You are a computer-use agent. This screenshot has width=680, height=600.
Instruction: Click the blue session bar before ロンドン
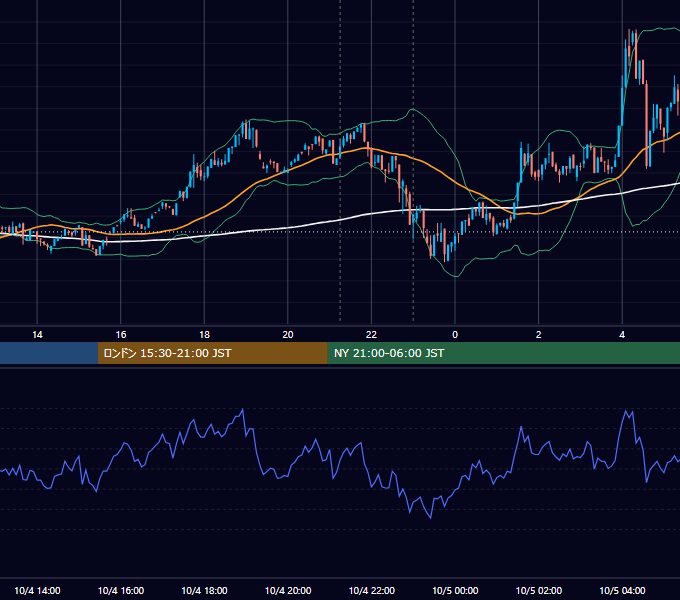click(x=49, y=353)
